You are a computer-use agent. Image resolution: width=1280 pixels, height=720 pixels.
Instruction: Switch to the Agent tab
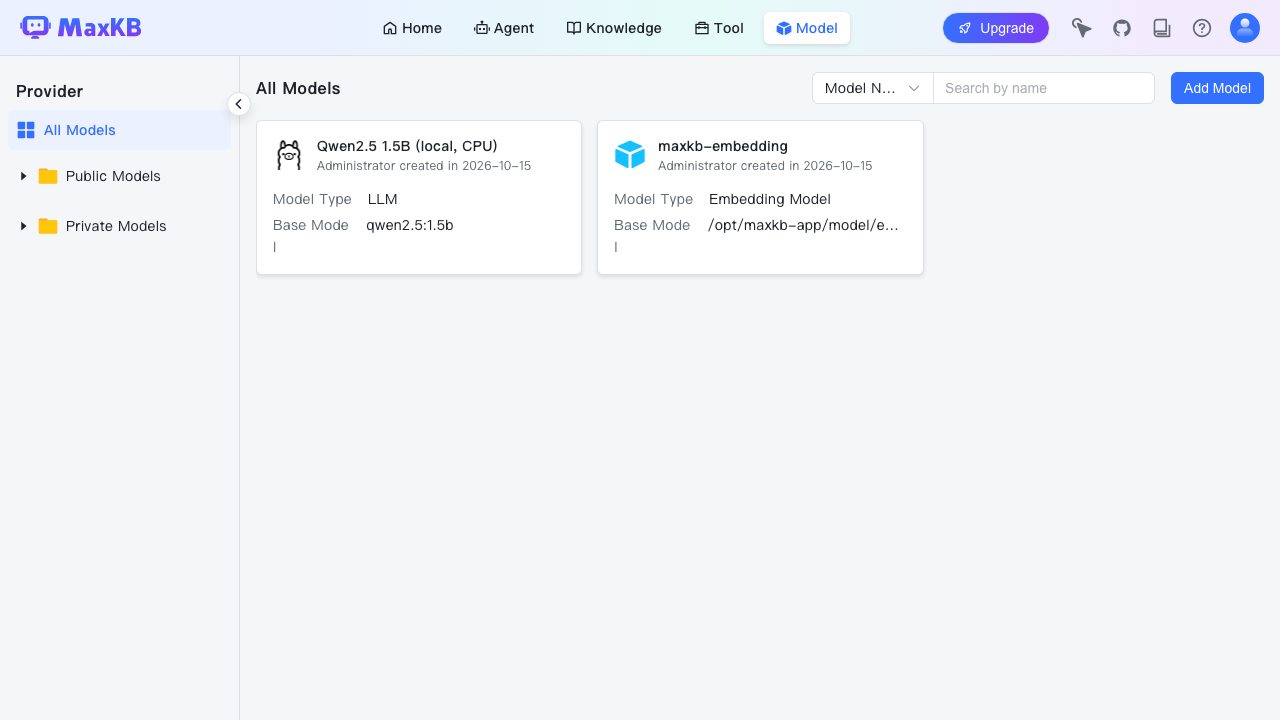coord(504,28)
